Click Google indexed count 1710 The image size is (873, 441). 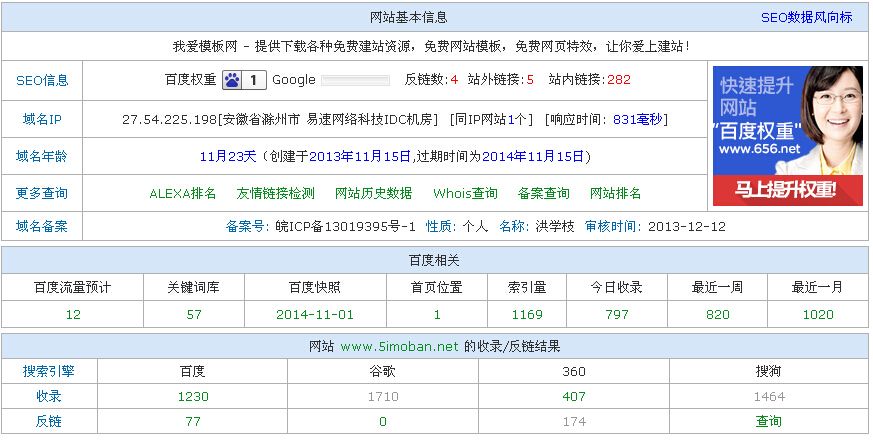pyautogui.click(x=383, y=396)
